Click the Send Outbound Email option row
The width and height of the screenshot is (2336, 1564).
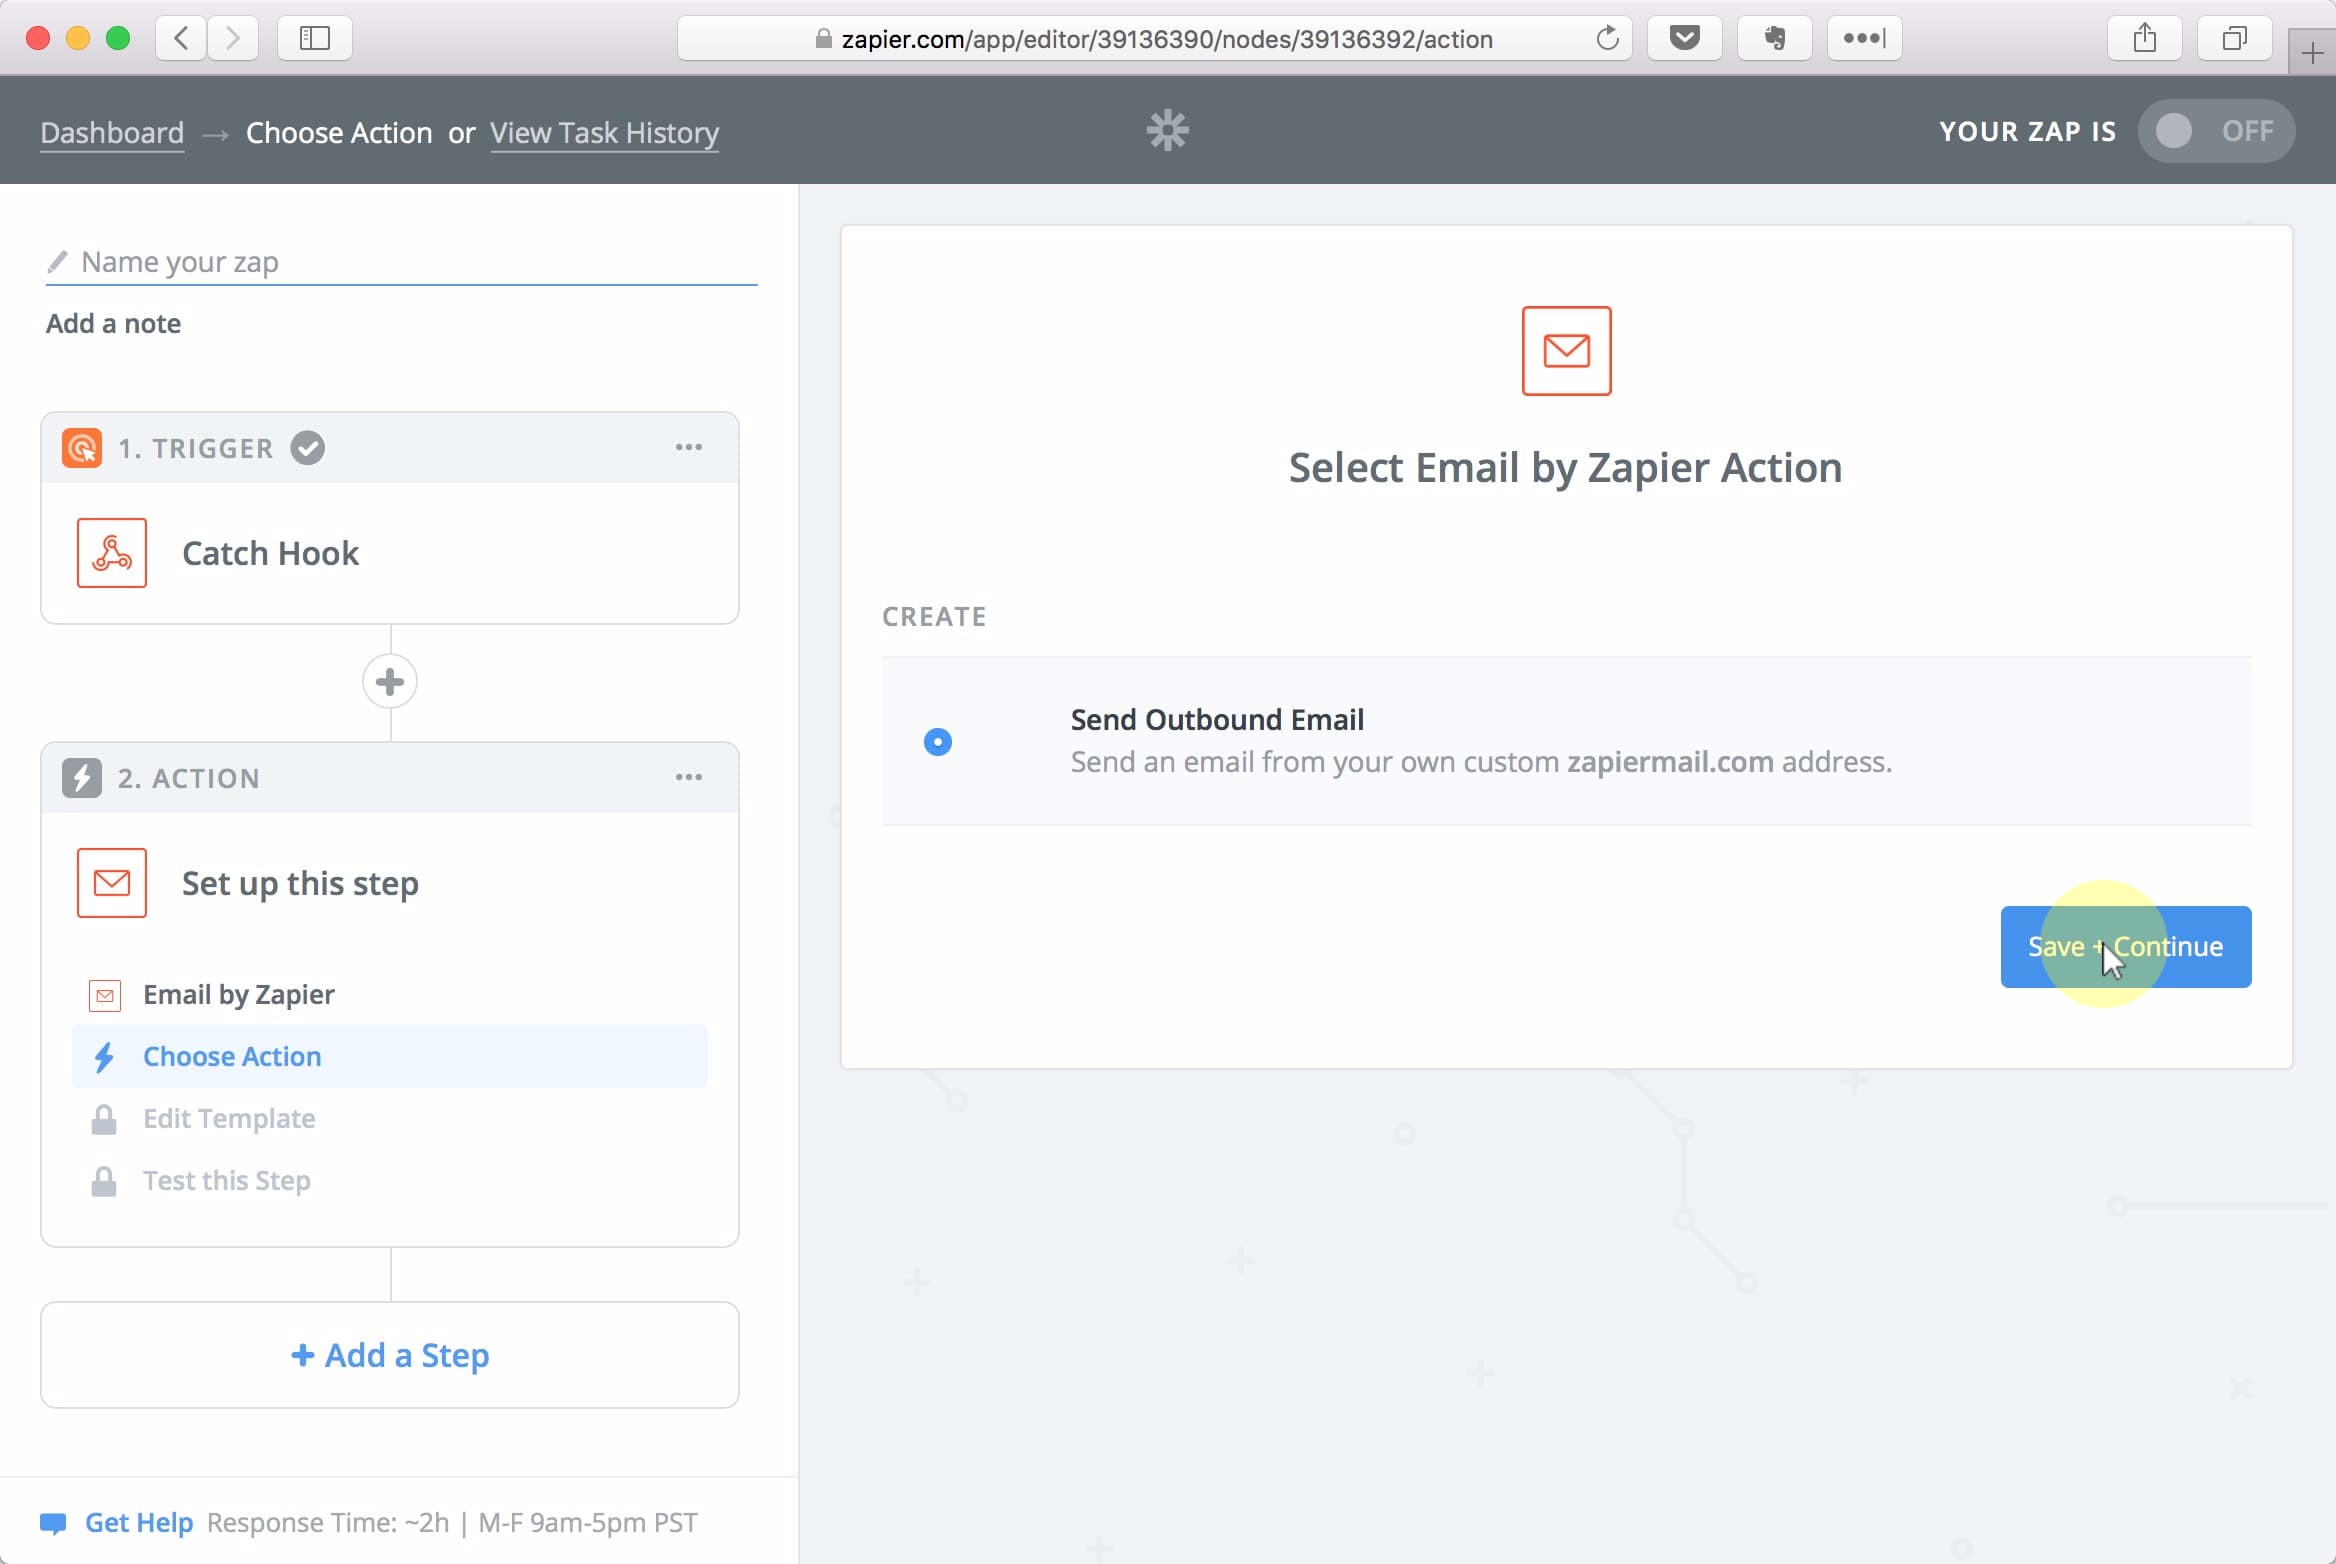pyautogui.click(x=1567, y=741)
